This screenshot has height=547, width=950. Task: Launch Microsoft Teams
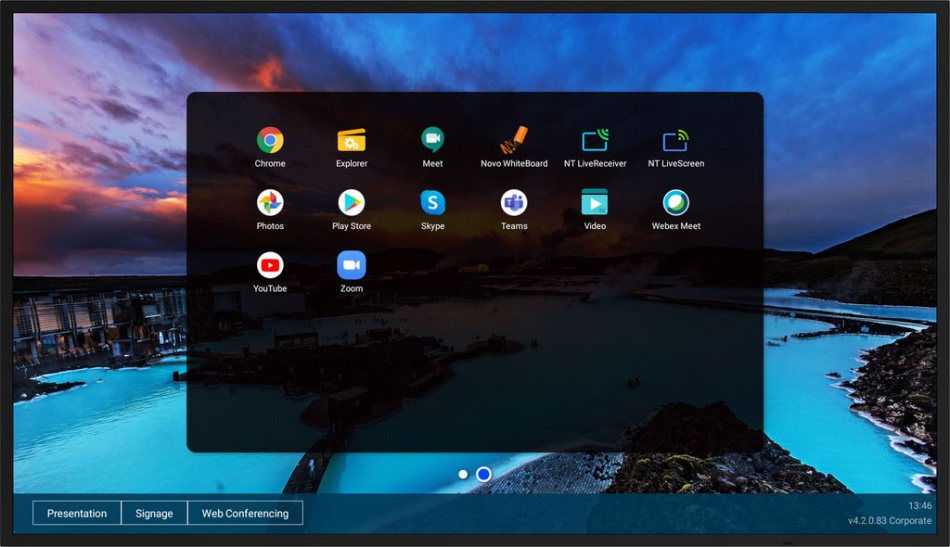point(514,203)
